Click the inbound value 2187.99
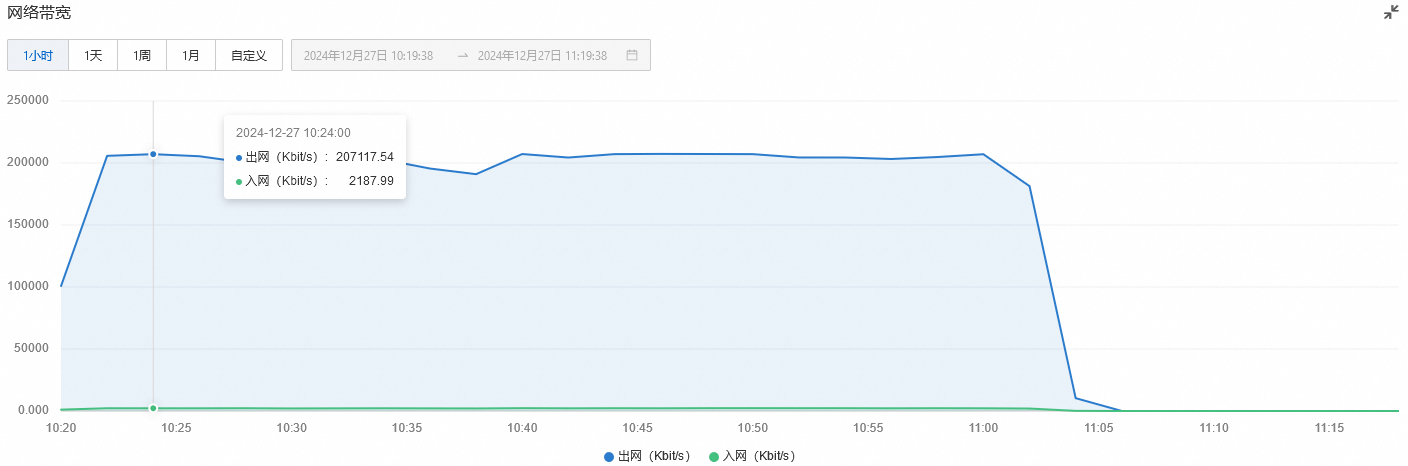This screenshot has height=466, width=1408. tap(371, 181)
